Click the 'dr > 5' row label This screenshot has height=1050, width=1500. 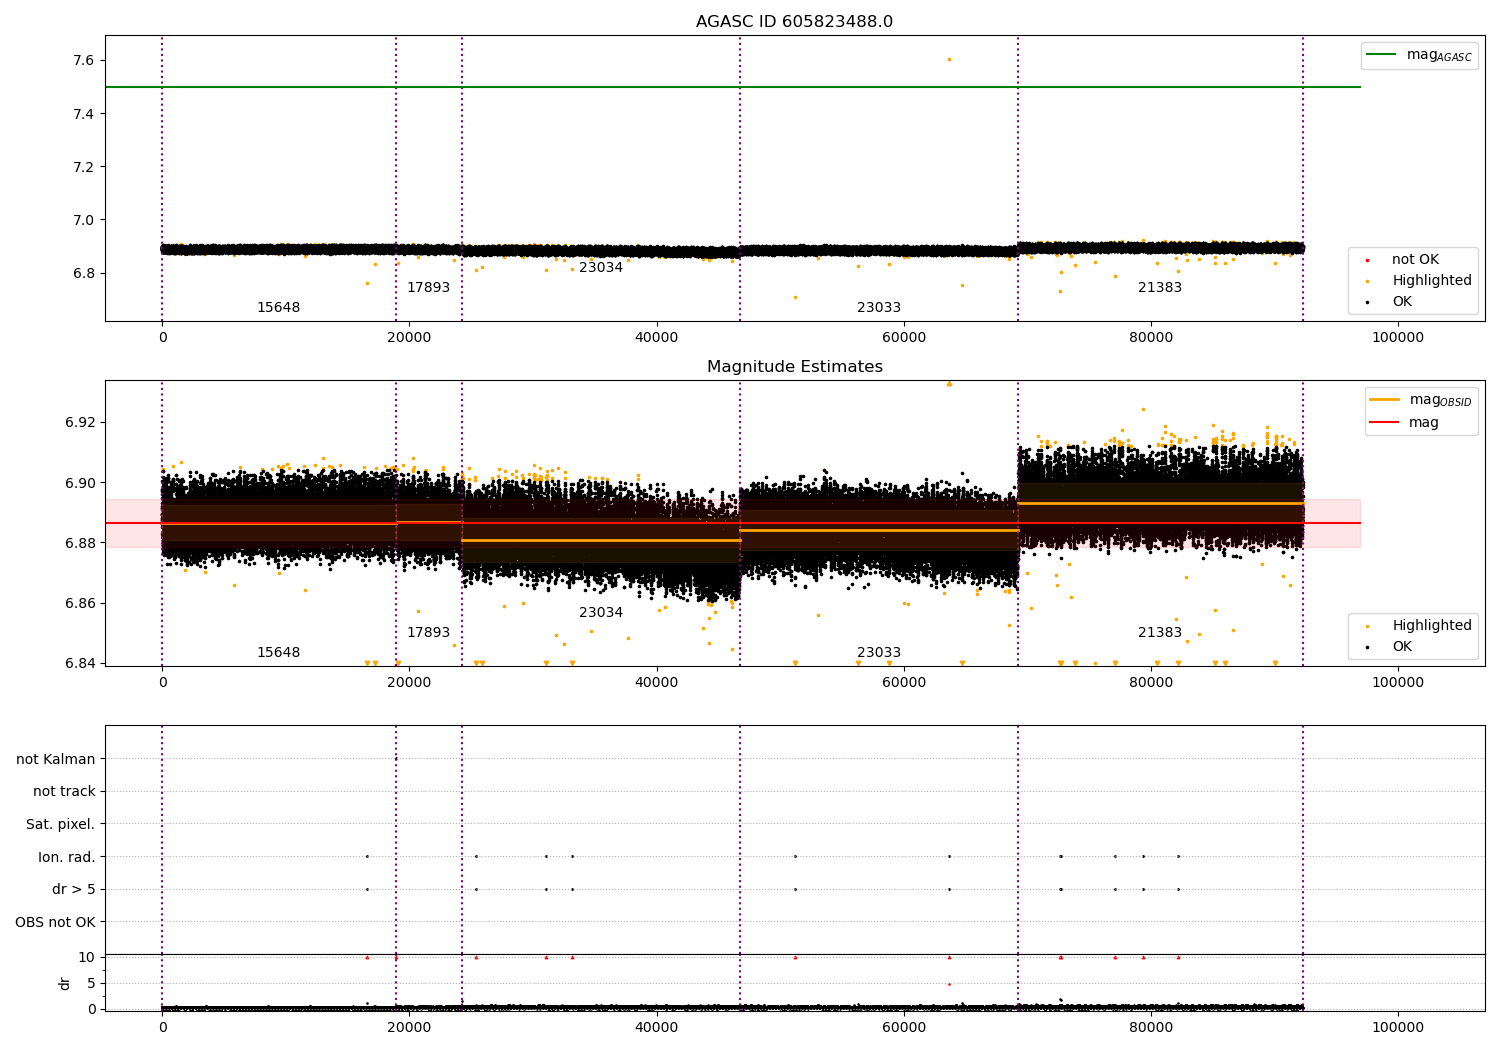click(x=74, y=890)
